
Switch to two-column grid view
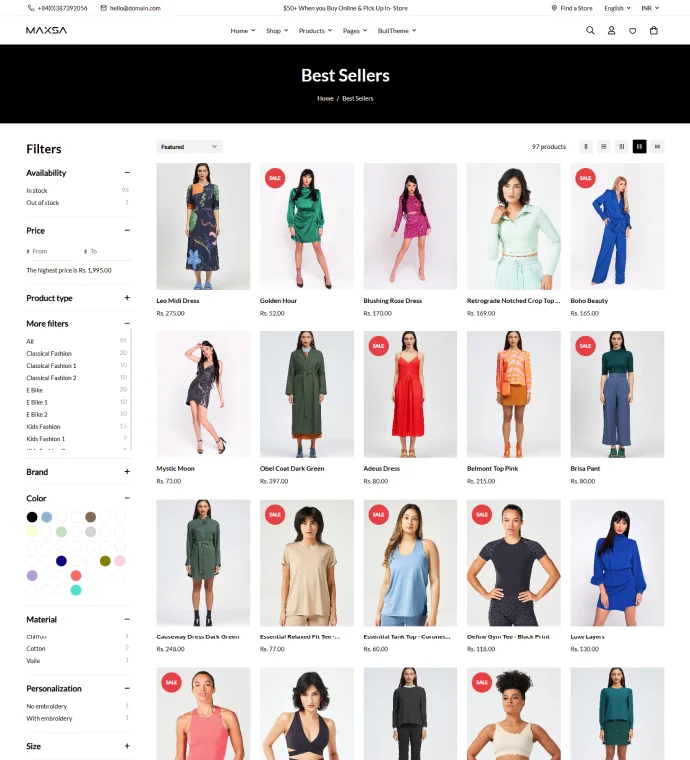pyautogui.click(x=622, y=146)
